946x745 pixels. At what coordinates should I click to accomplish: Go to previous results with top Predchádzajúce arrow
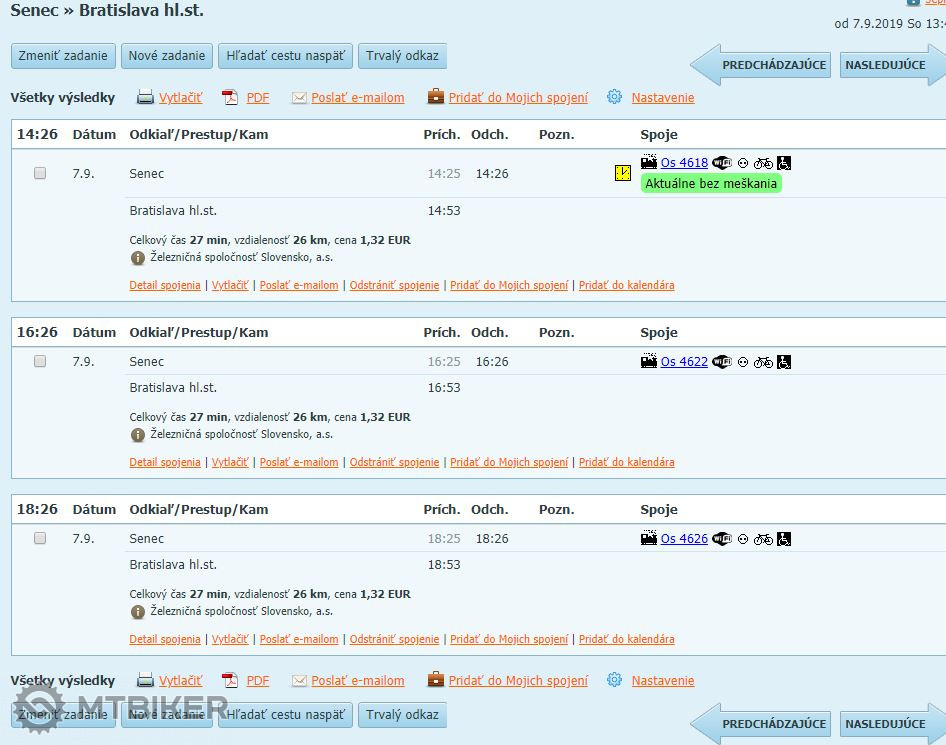click(x=762, y=65)
